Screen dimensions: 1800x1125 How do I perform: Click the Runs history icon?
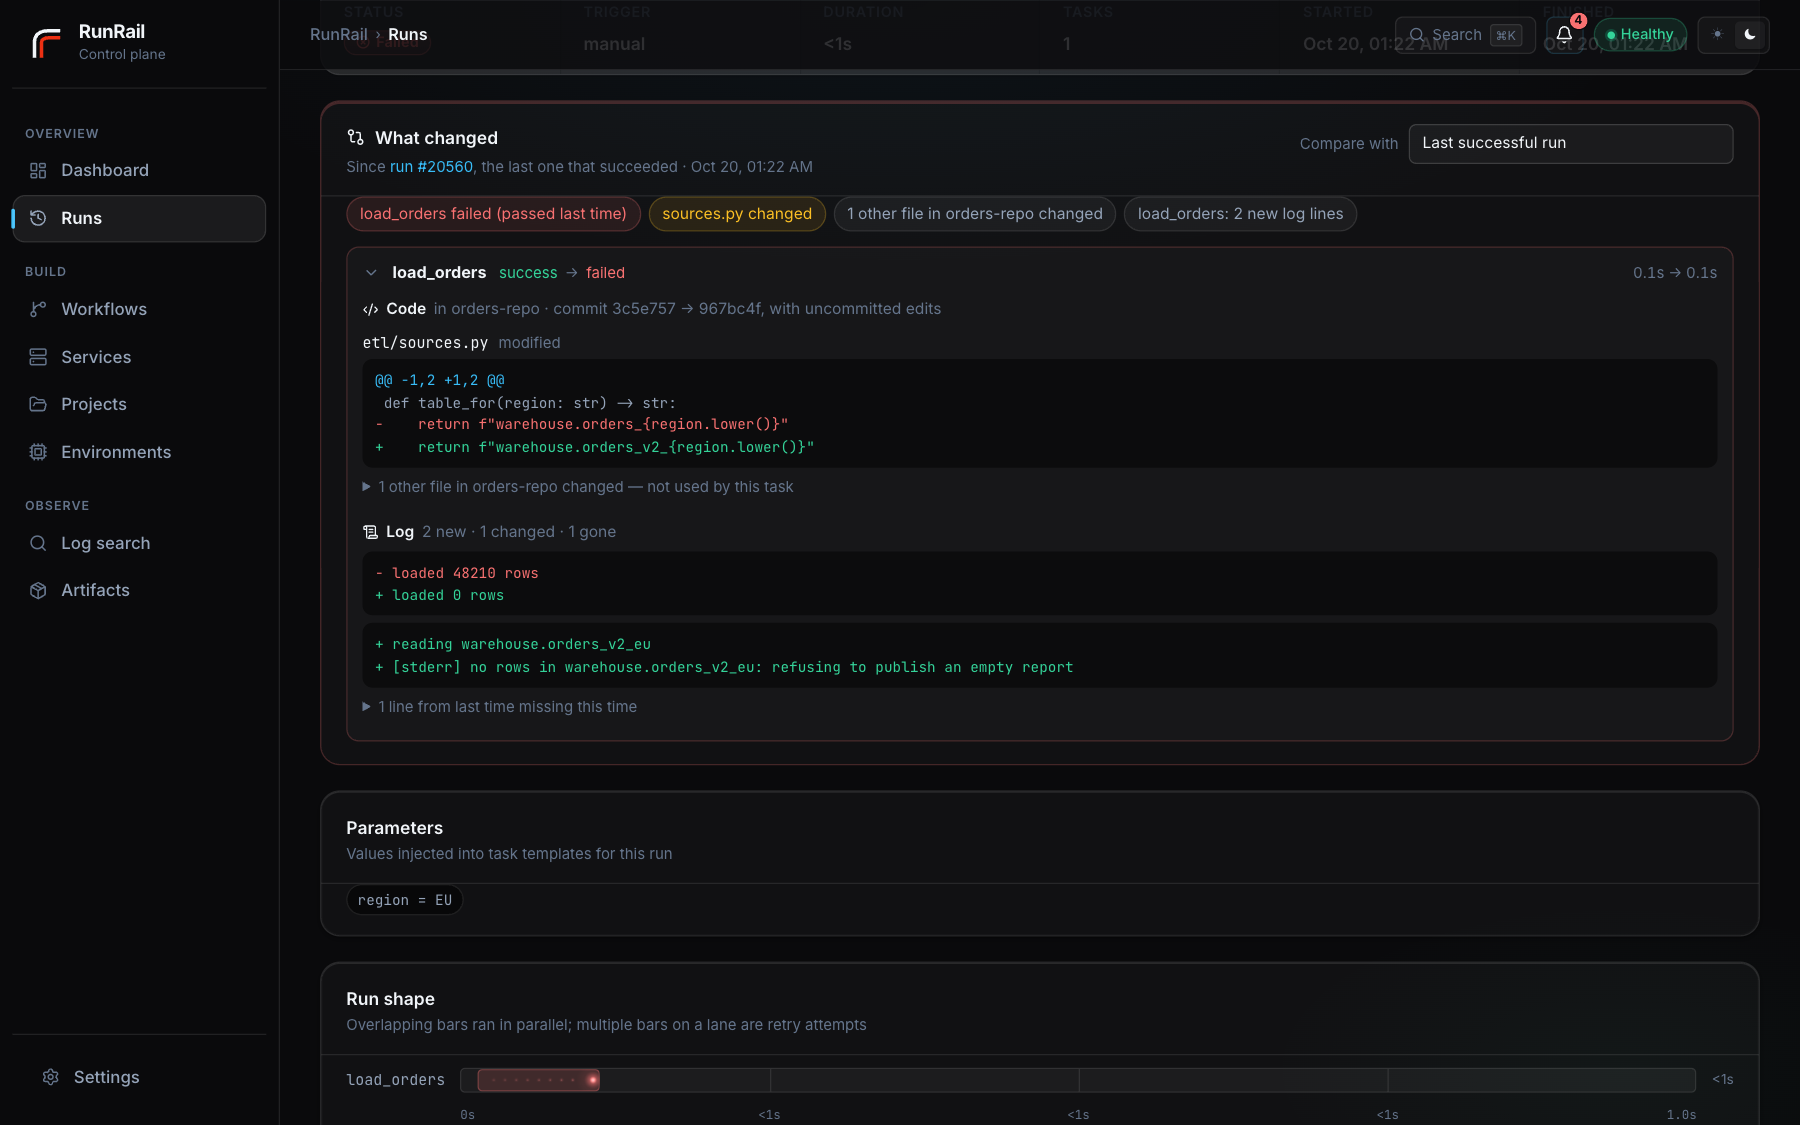38,219
